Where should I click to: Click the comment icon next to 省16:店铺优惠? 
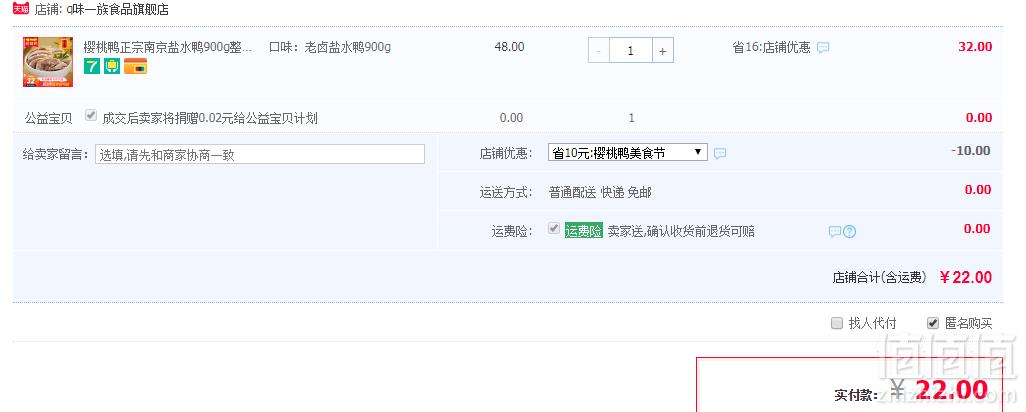click(x=823, y=48)
